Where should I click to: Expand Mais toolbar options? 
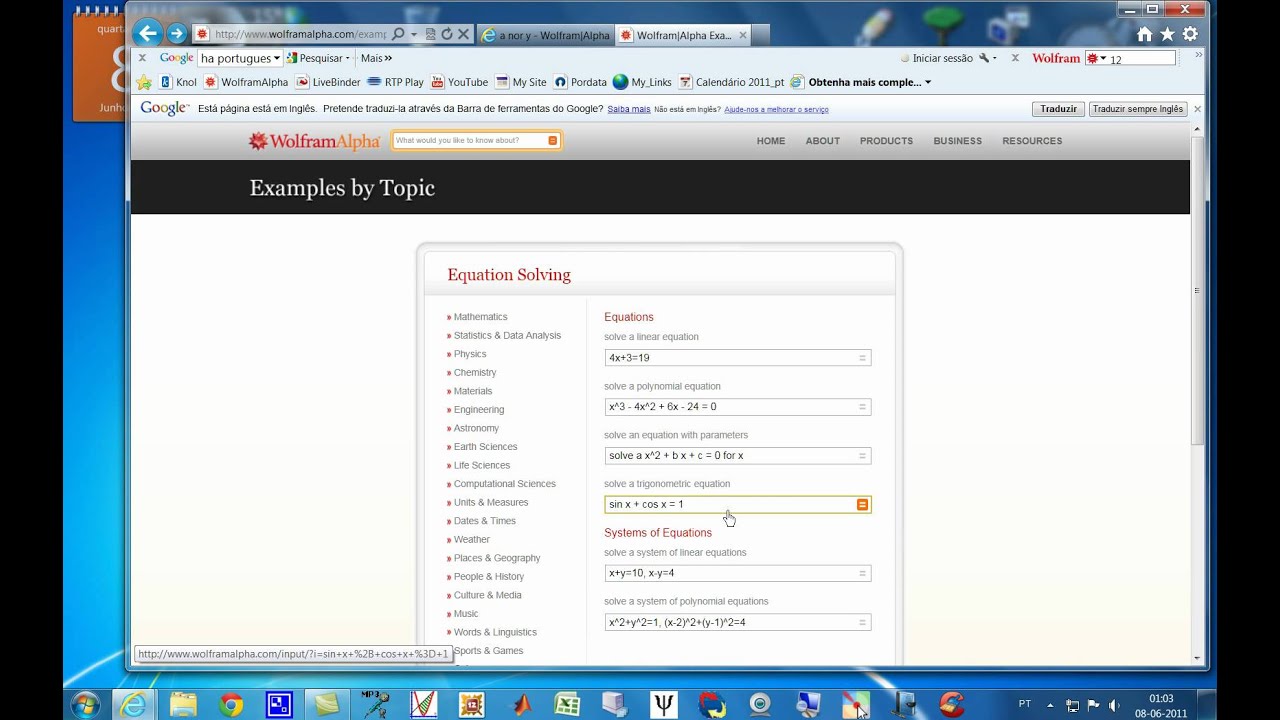[376, 58]
